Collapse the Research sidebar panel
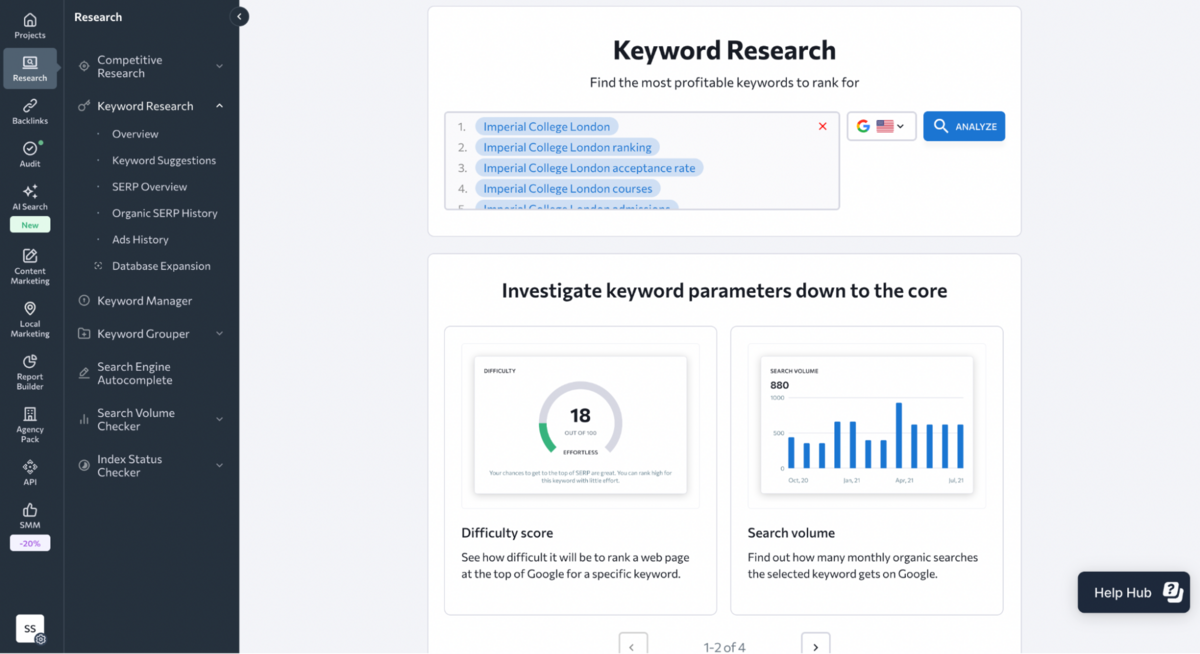 239,16
